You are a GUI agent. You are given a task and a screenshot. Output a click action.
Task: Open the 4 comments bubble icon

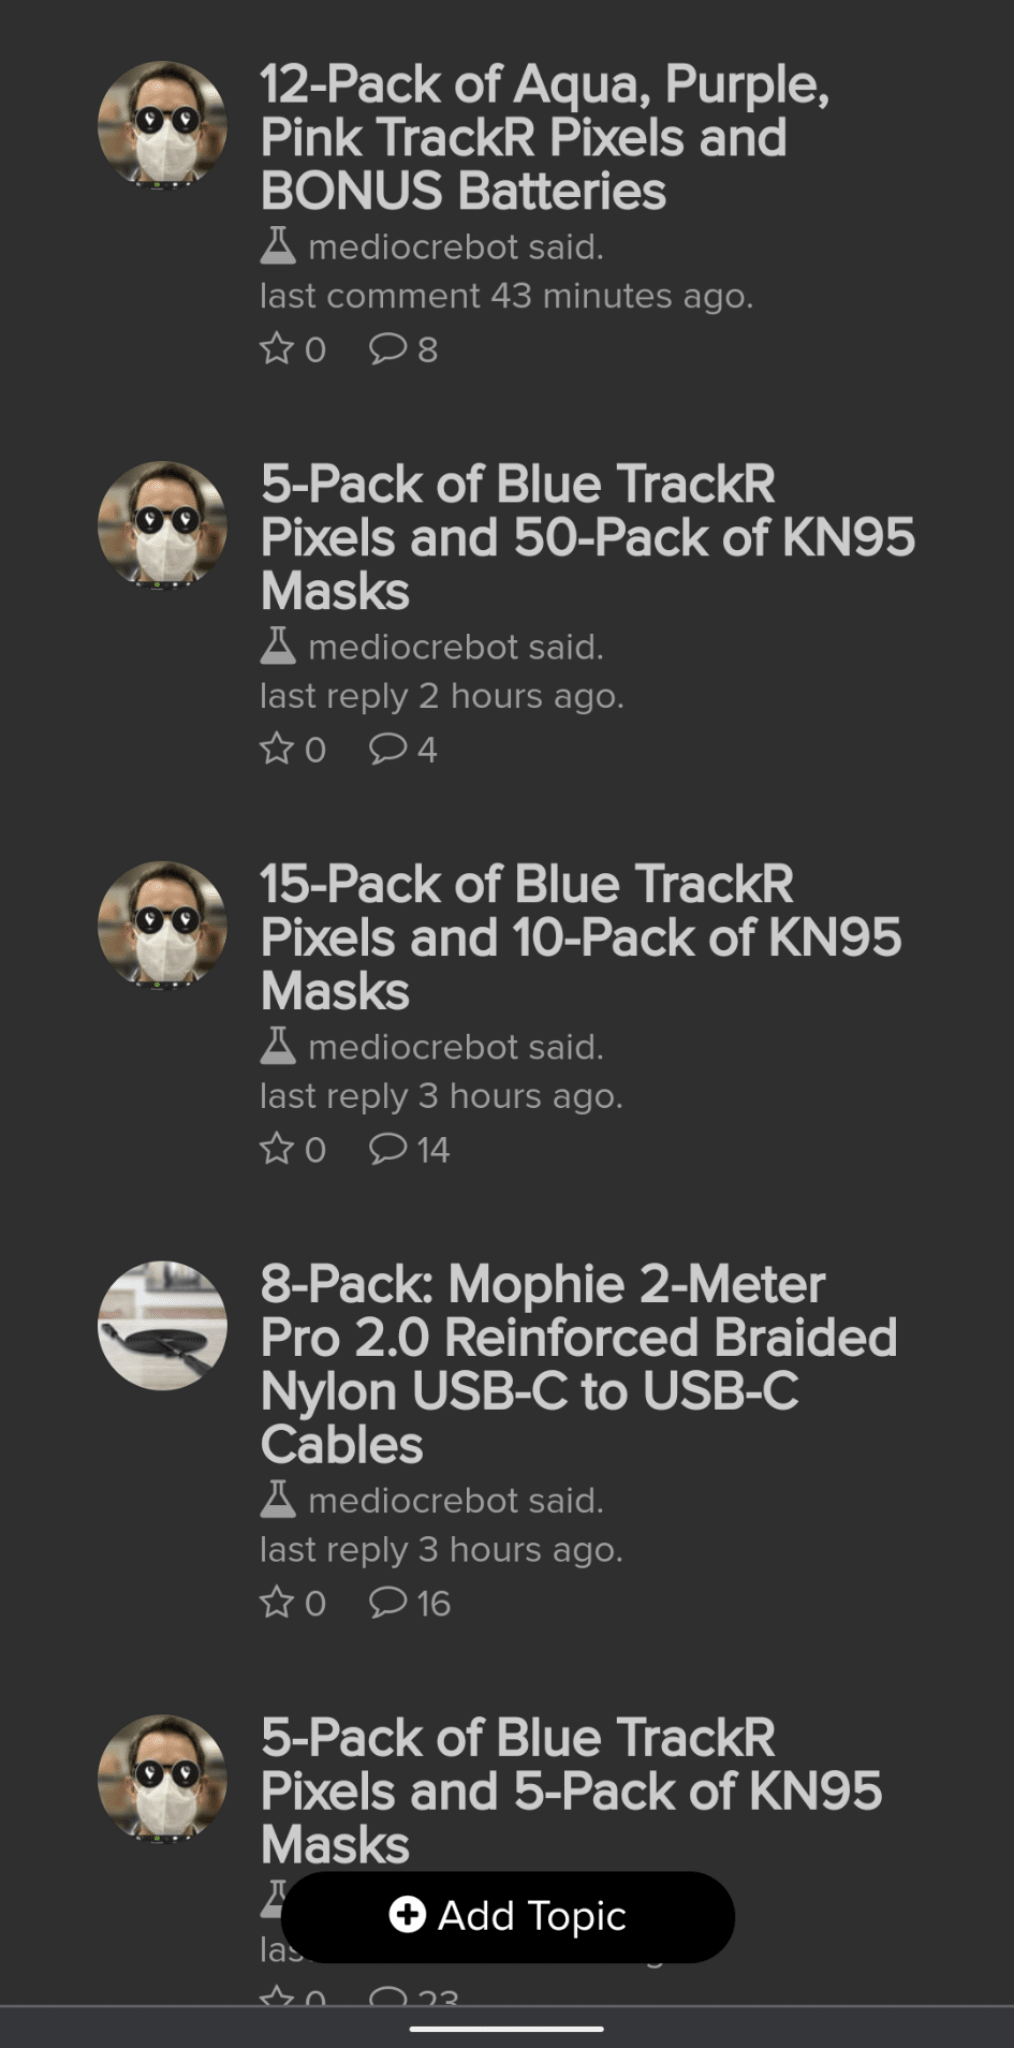point(388,749)
